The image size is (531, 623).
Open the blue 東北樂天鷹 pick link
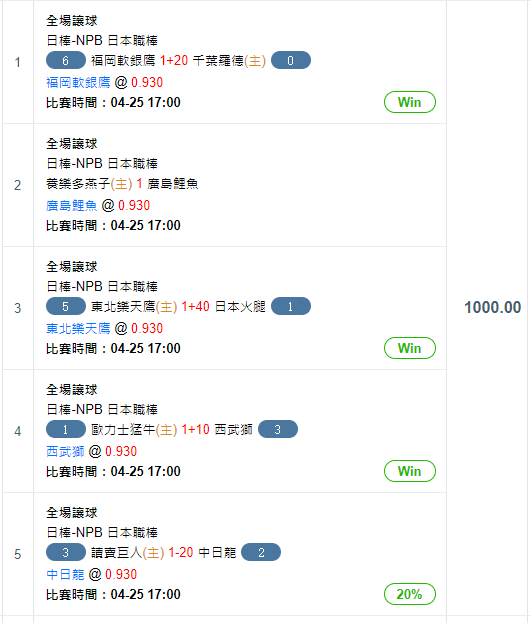tap(78, 328)
